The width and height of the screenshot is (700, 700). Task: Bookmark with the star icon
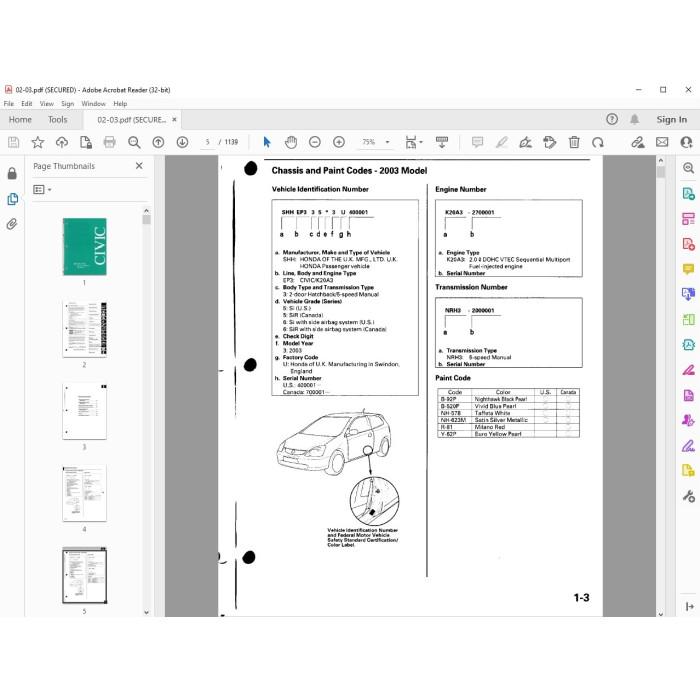[x=38, y=142]
